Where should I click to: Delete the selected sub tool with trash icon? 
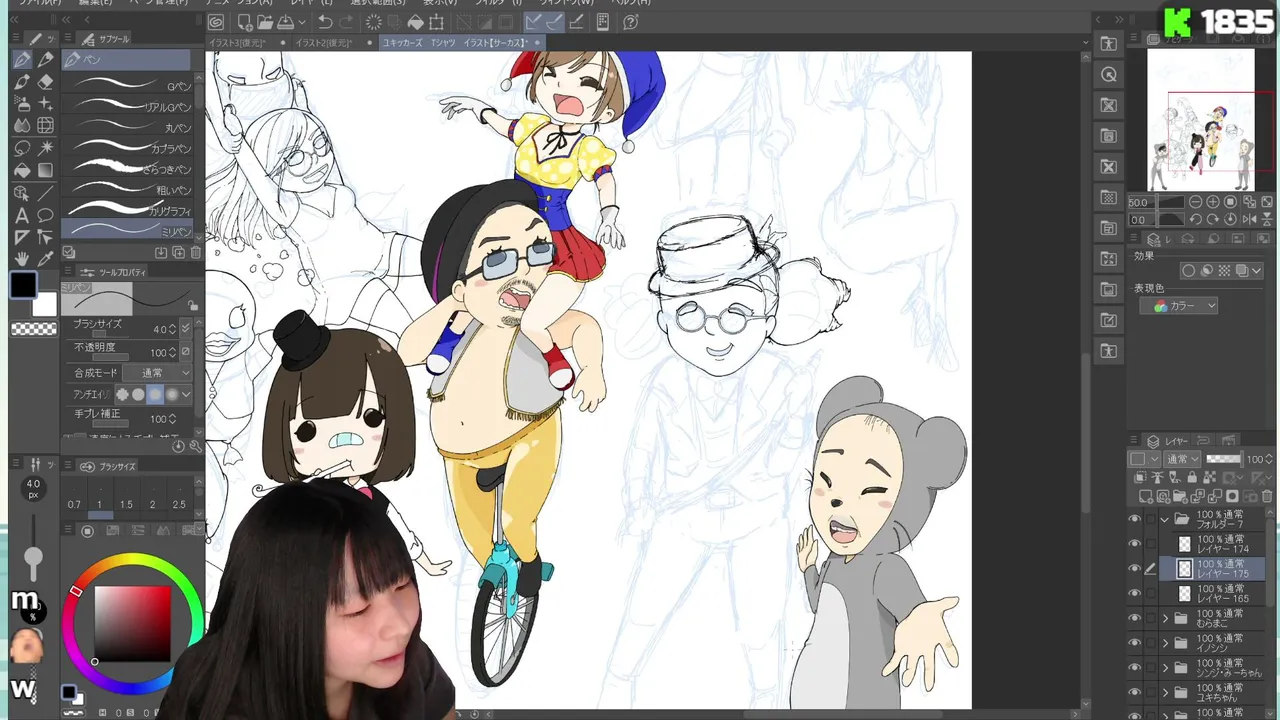196,253
